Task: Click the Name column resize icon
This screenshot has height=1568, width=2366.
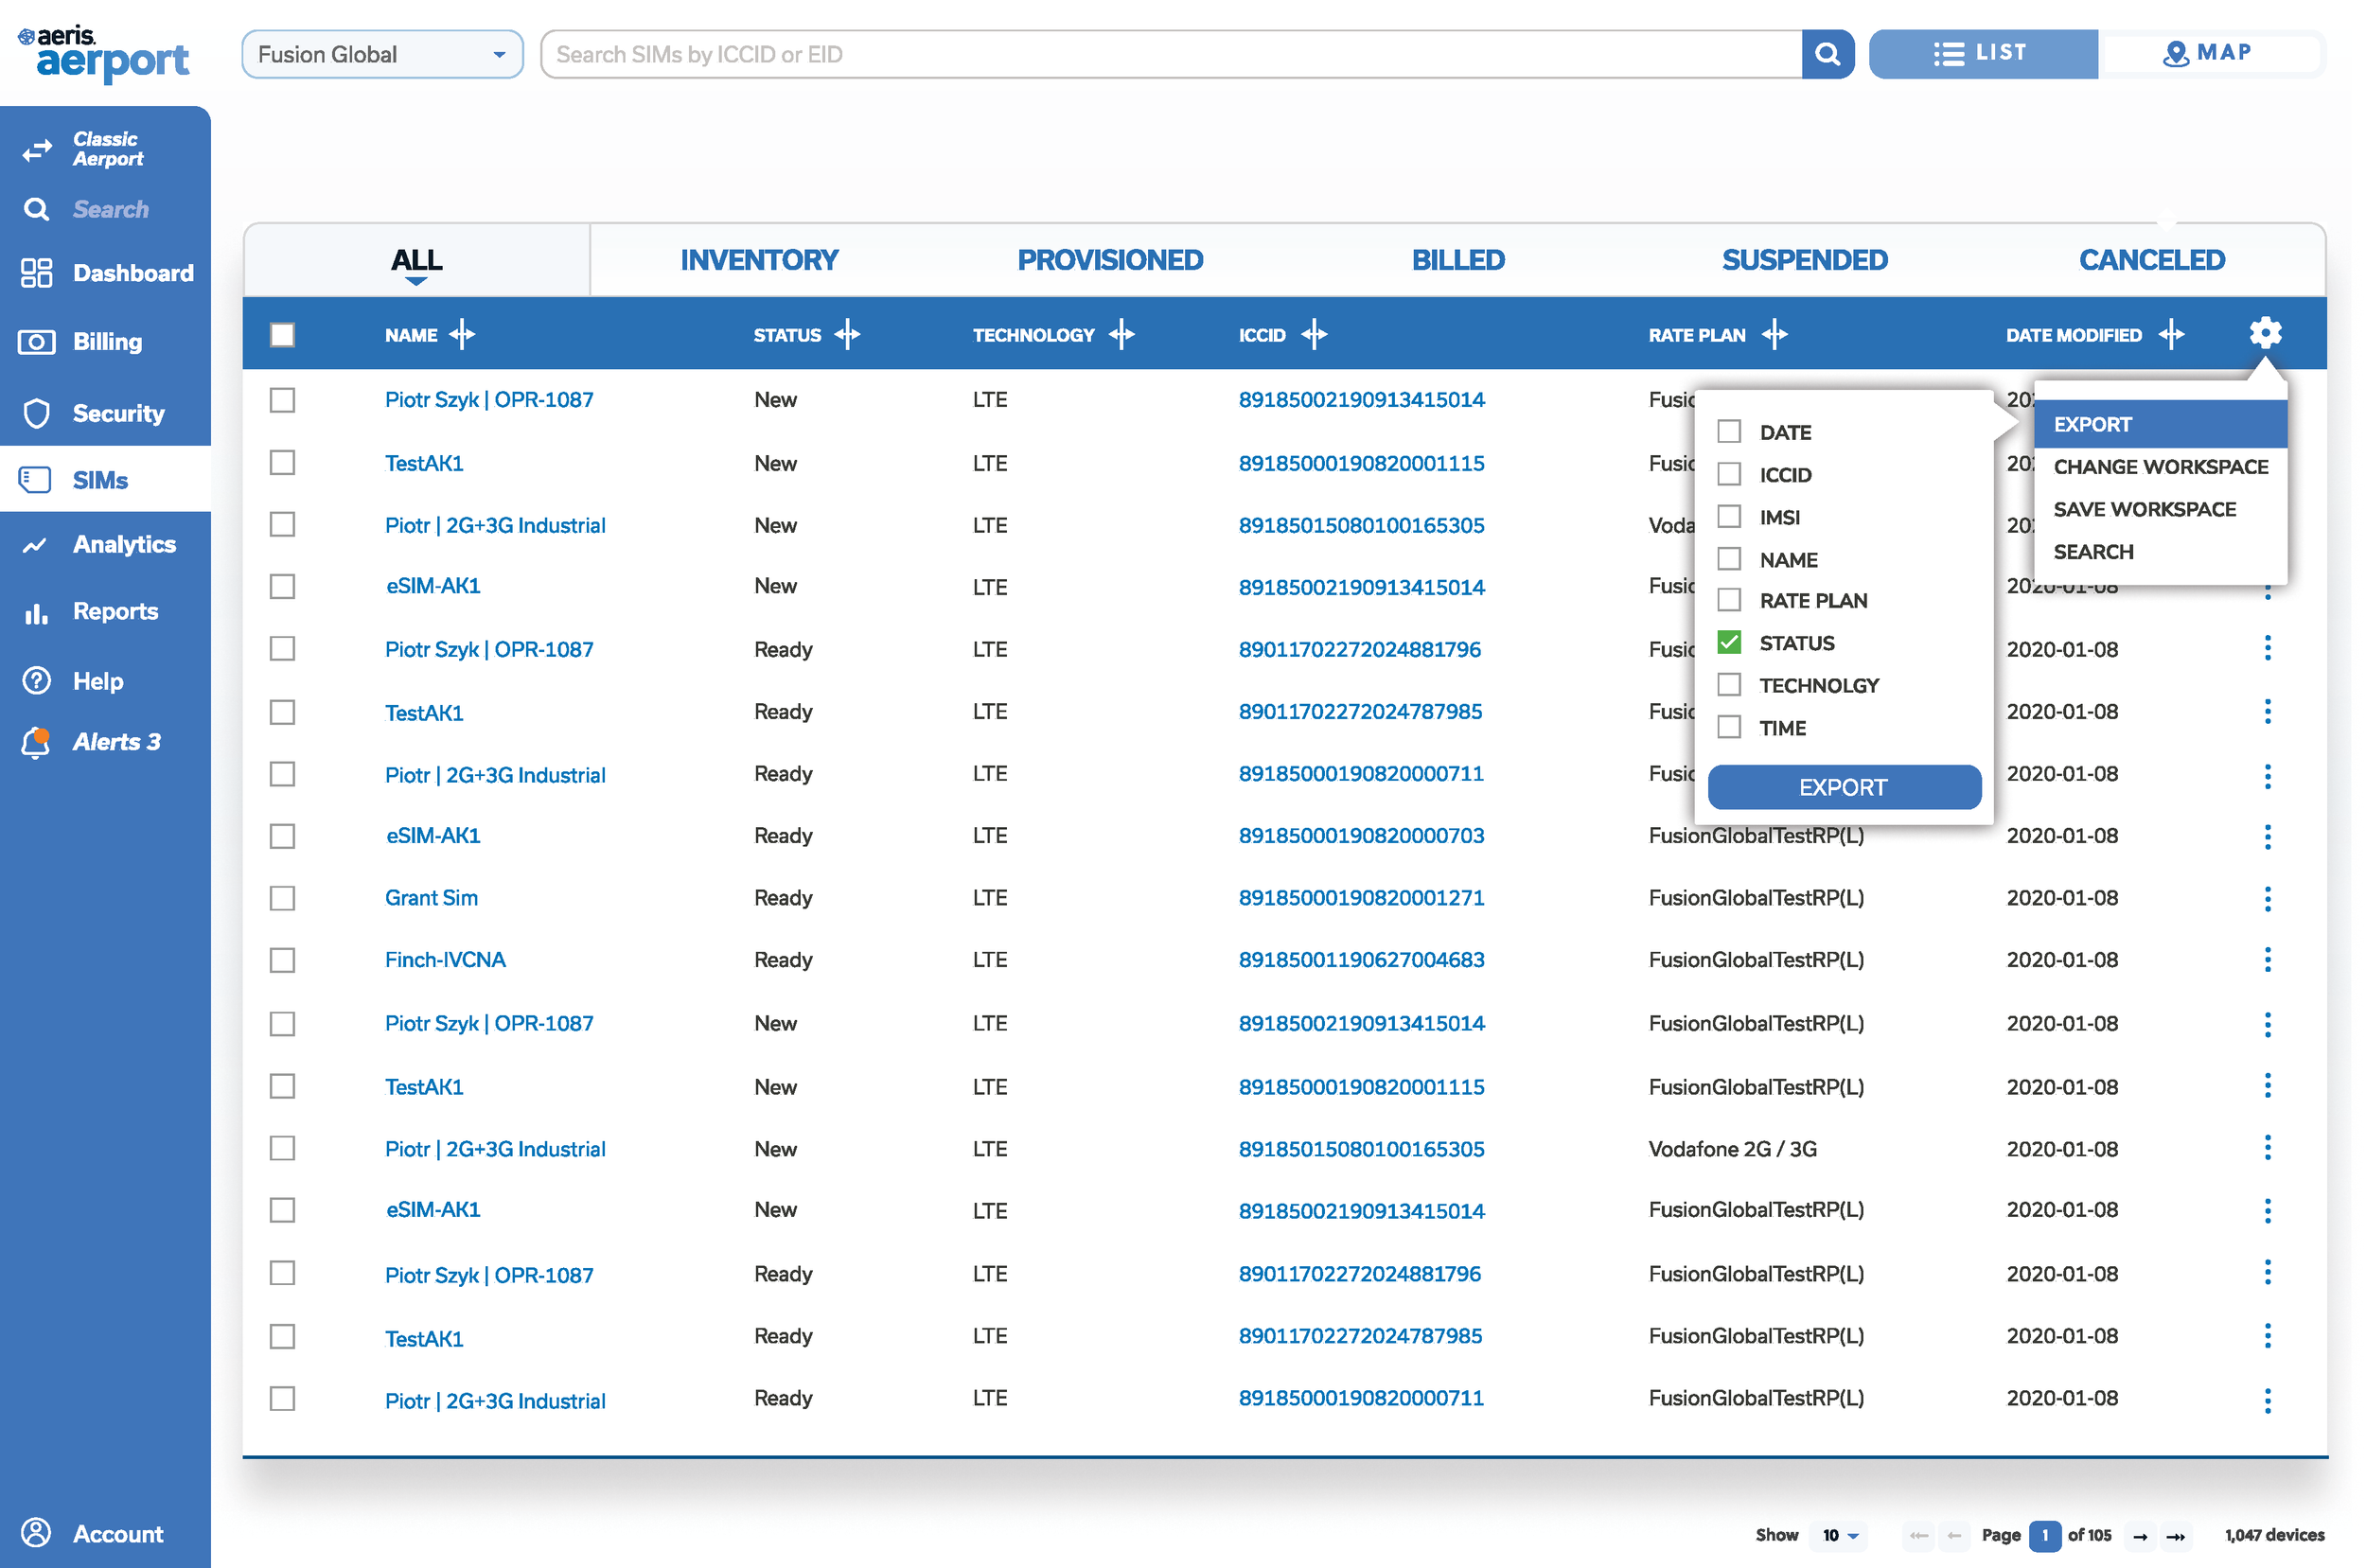Action: (462, 334)
